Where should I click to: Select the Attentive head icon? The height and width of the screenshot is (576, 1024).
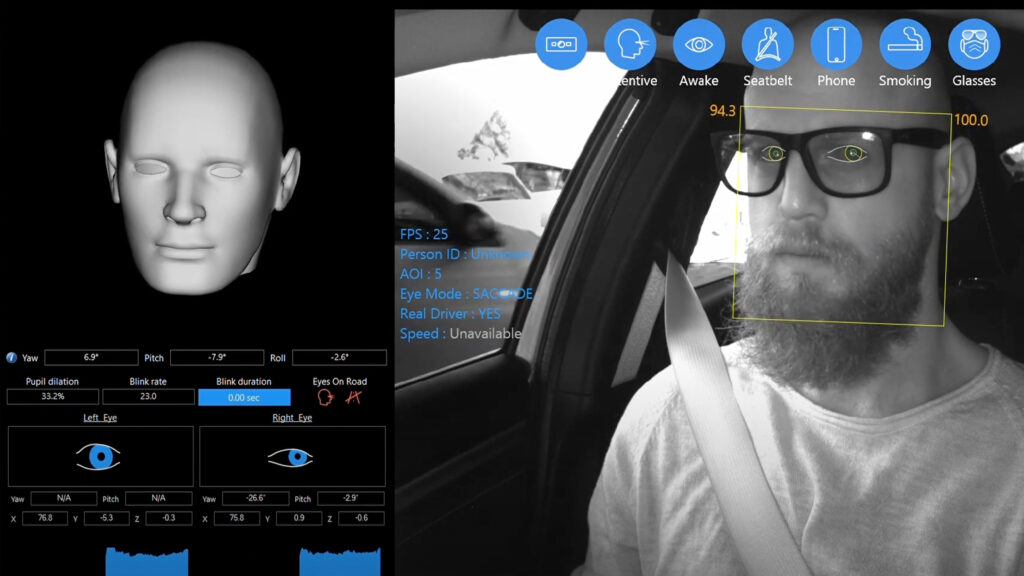[x=630, y=44]
